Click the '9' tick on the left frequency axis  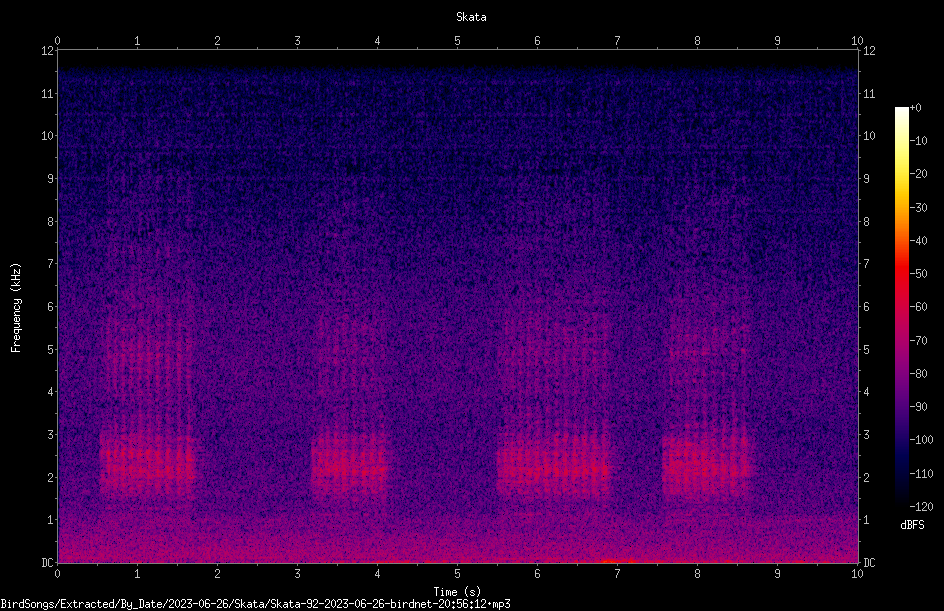click(50, 179)
